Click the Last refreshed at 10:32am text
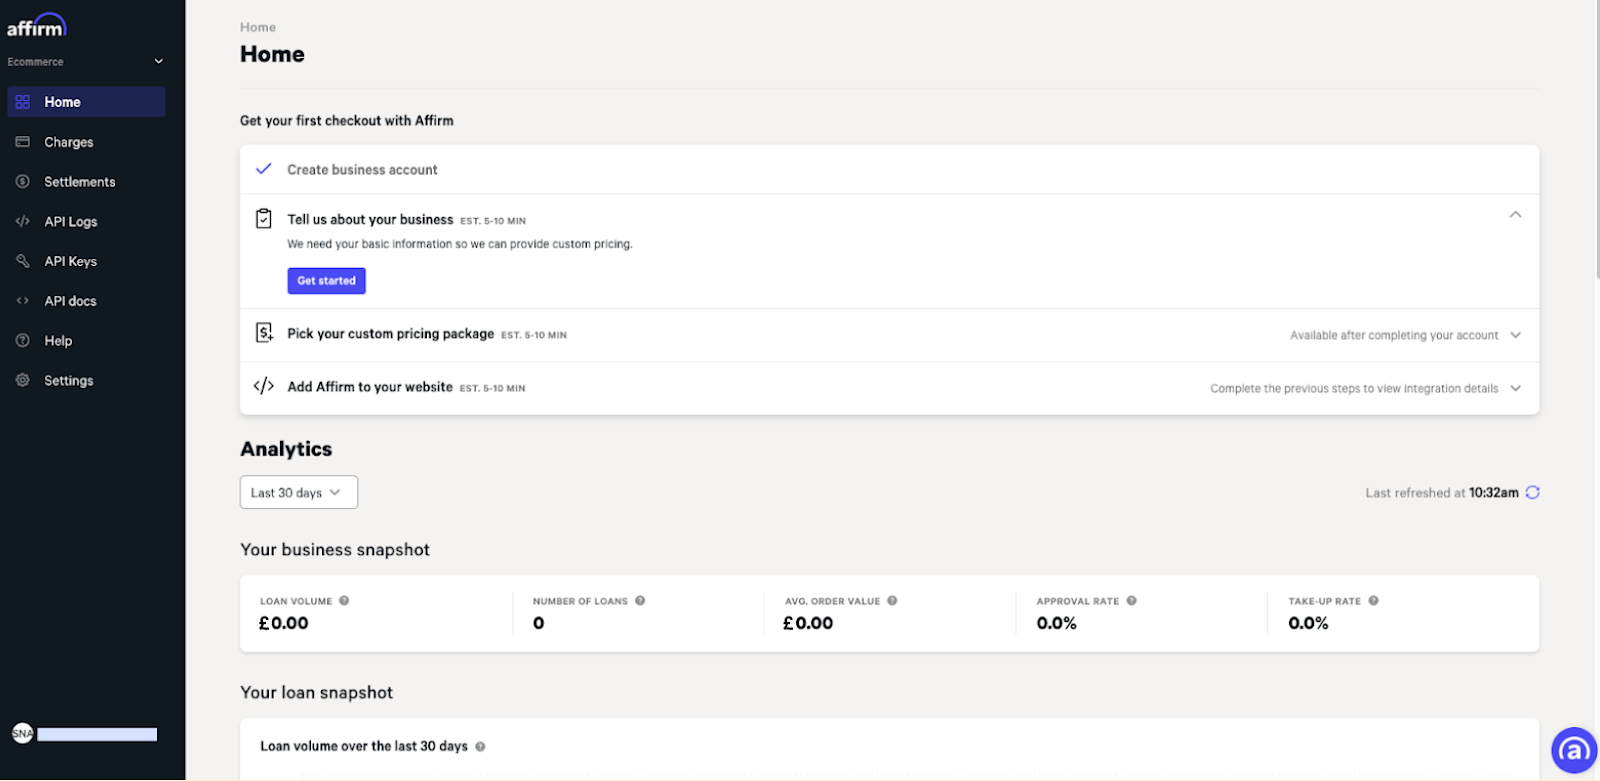This screenshot has height=781, width=1600. (1442, 493)
